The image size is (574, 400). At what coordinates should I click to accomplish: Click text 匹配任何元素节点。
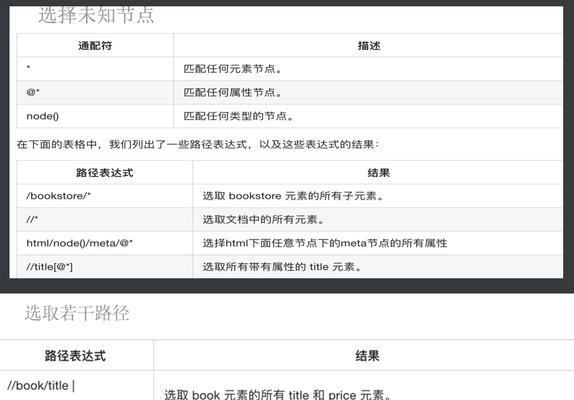(x=232, y=69)
